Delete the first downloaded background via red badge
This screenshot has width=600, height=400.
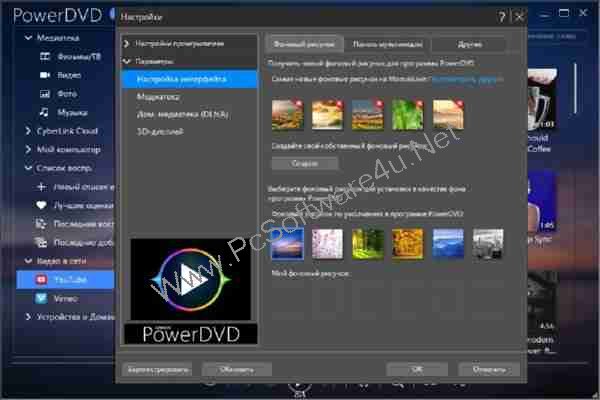pos(298,103)
